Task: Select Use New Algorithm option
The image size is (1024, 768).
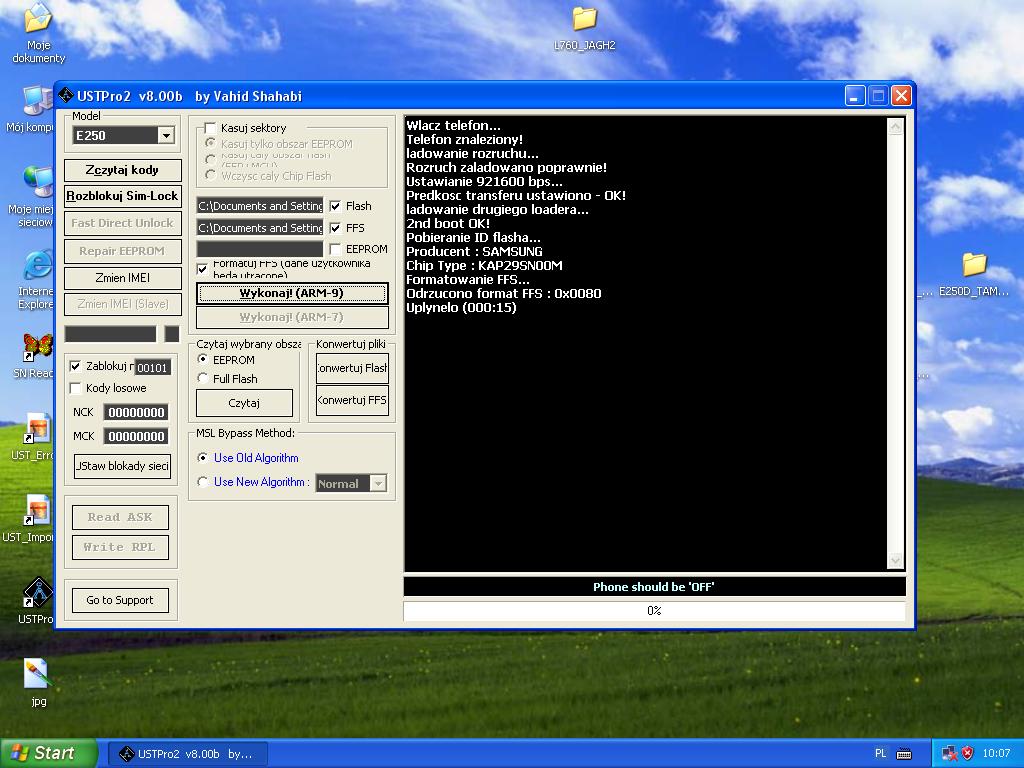Action: 202,482
